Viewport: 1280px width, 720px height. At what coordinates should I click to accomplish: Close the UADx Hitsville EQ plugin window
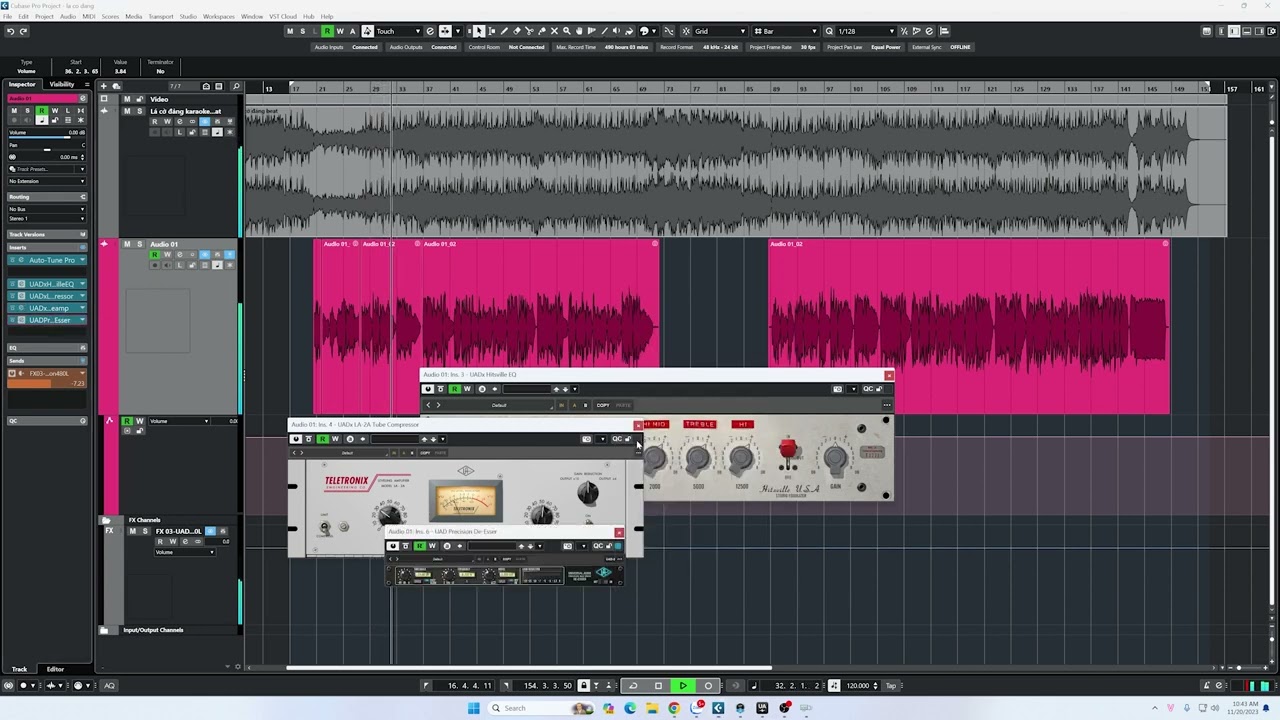pyautogui.click(x=888, y=375)
